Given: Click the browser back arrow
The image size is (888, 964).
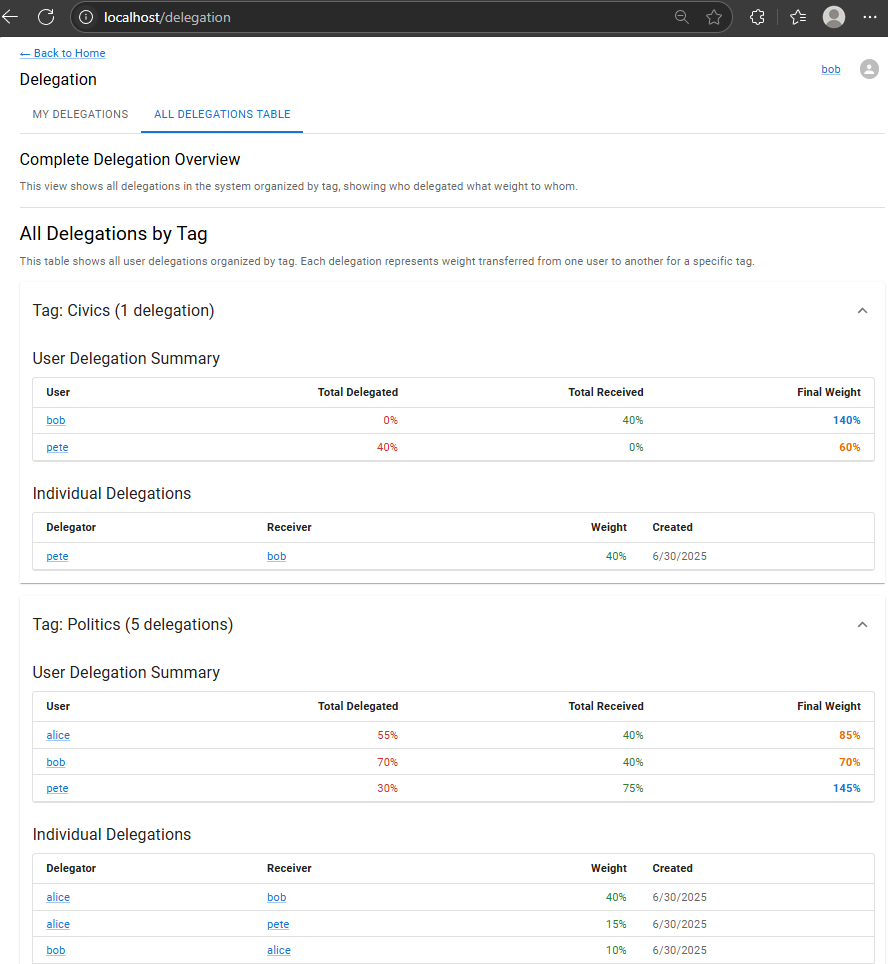Looking at the screenshot, I should (x=10, y=17).
